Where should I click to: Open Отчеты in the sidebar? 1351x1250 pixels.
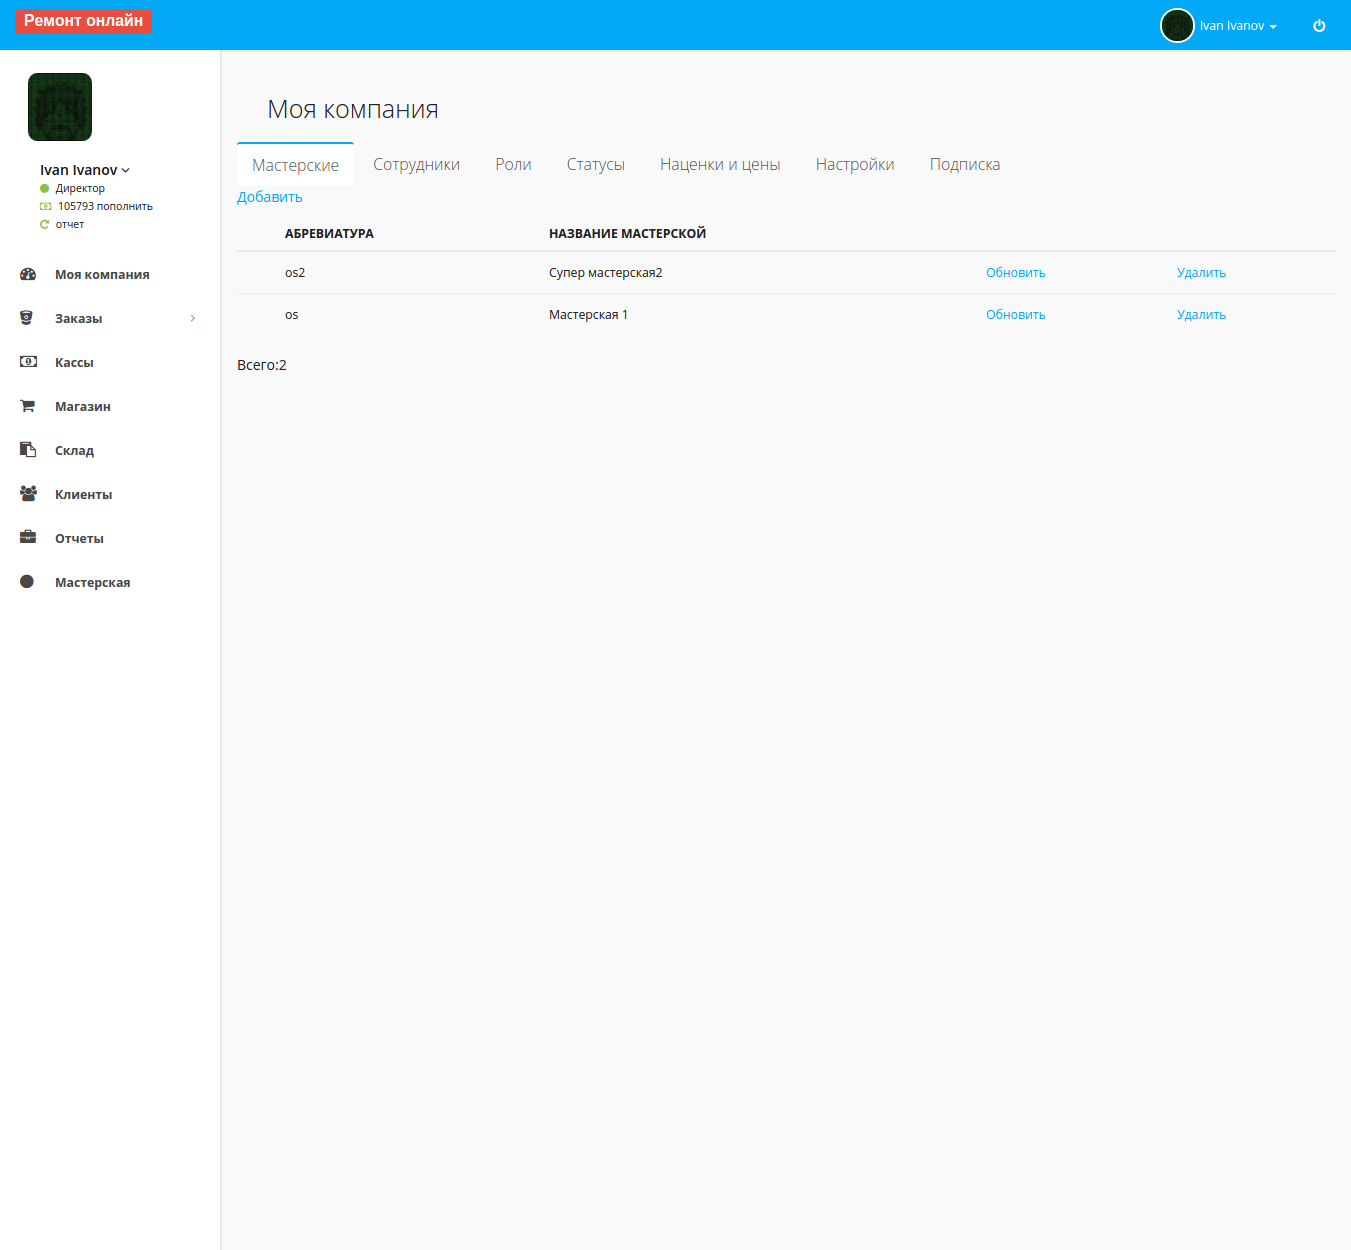click(79, 538)
